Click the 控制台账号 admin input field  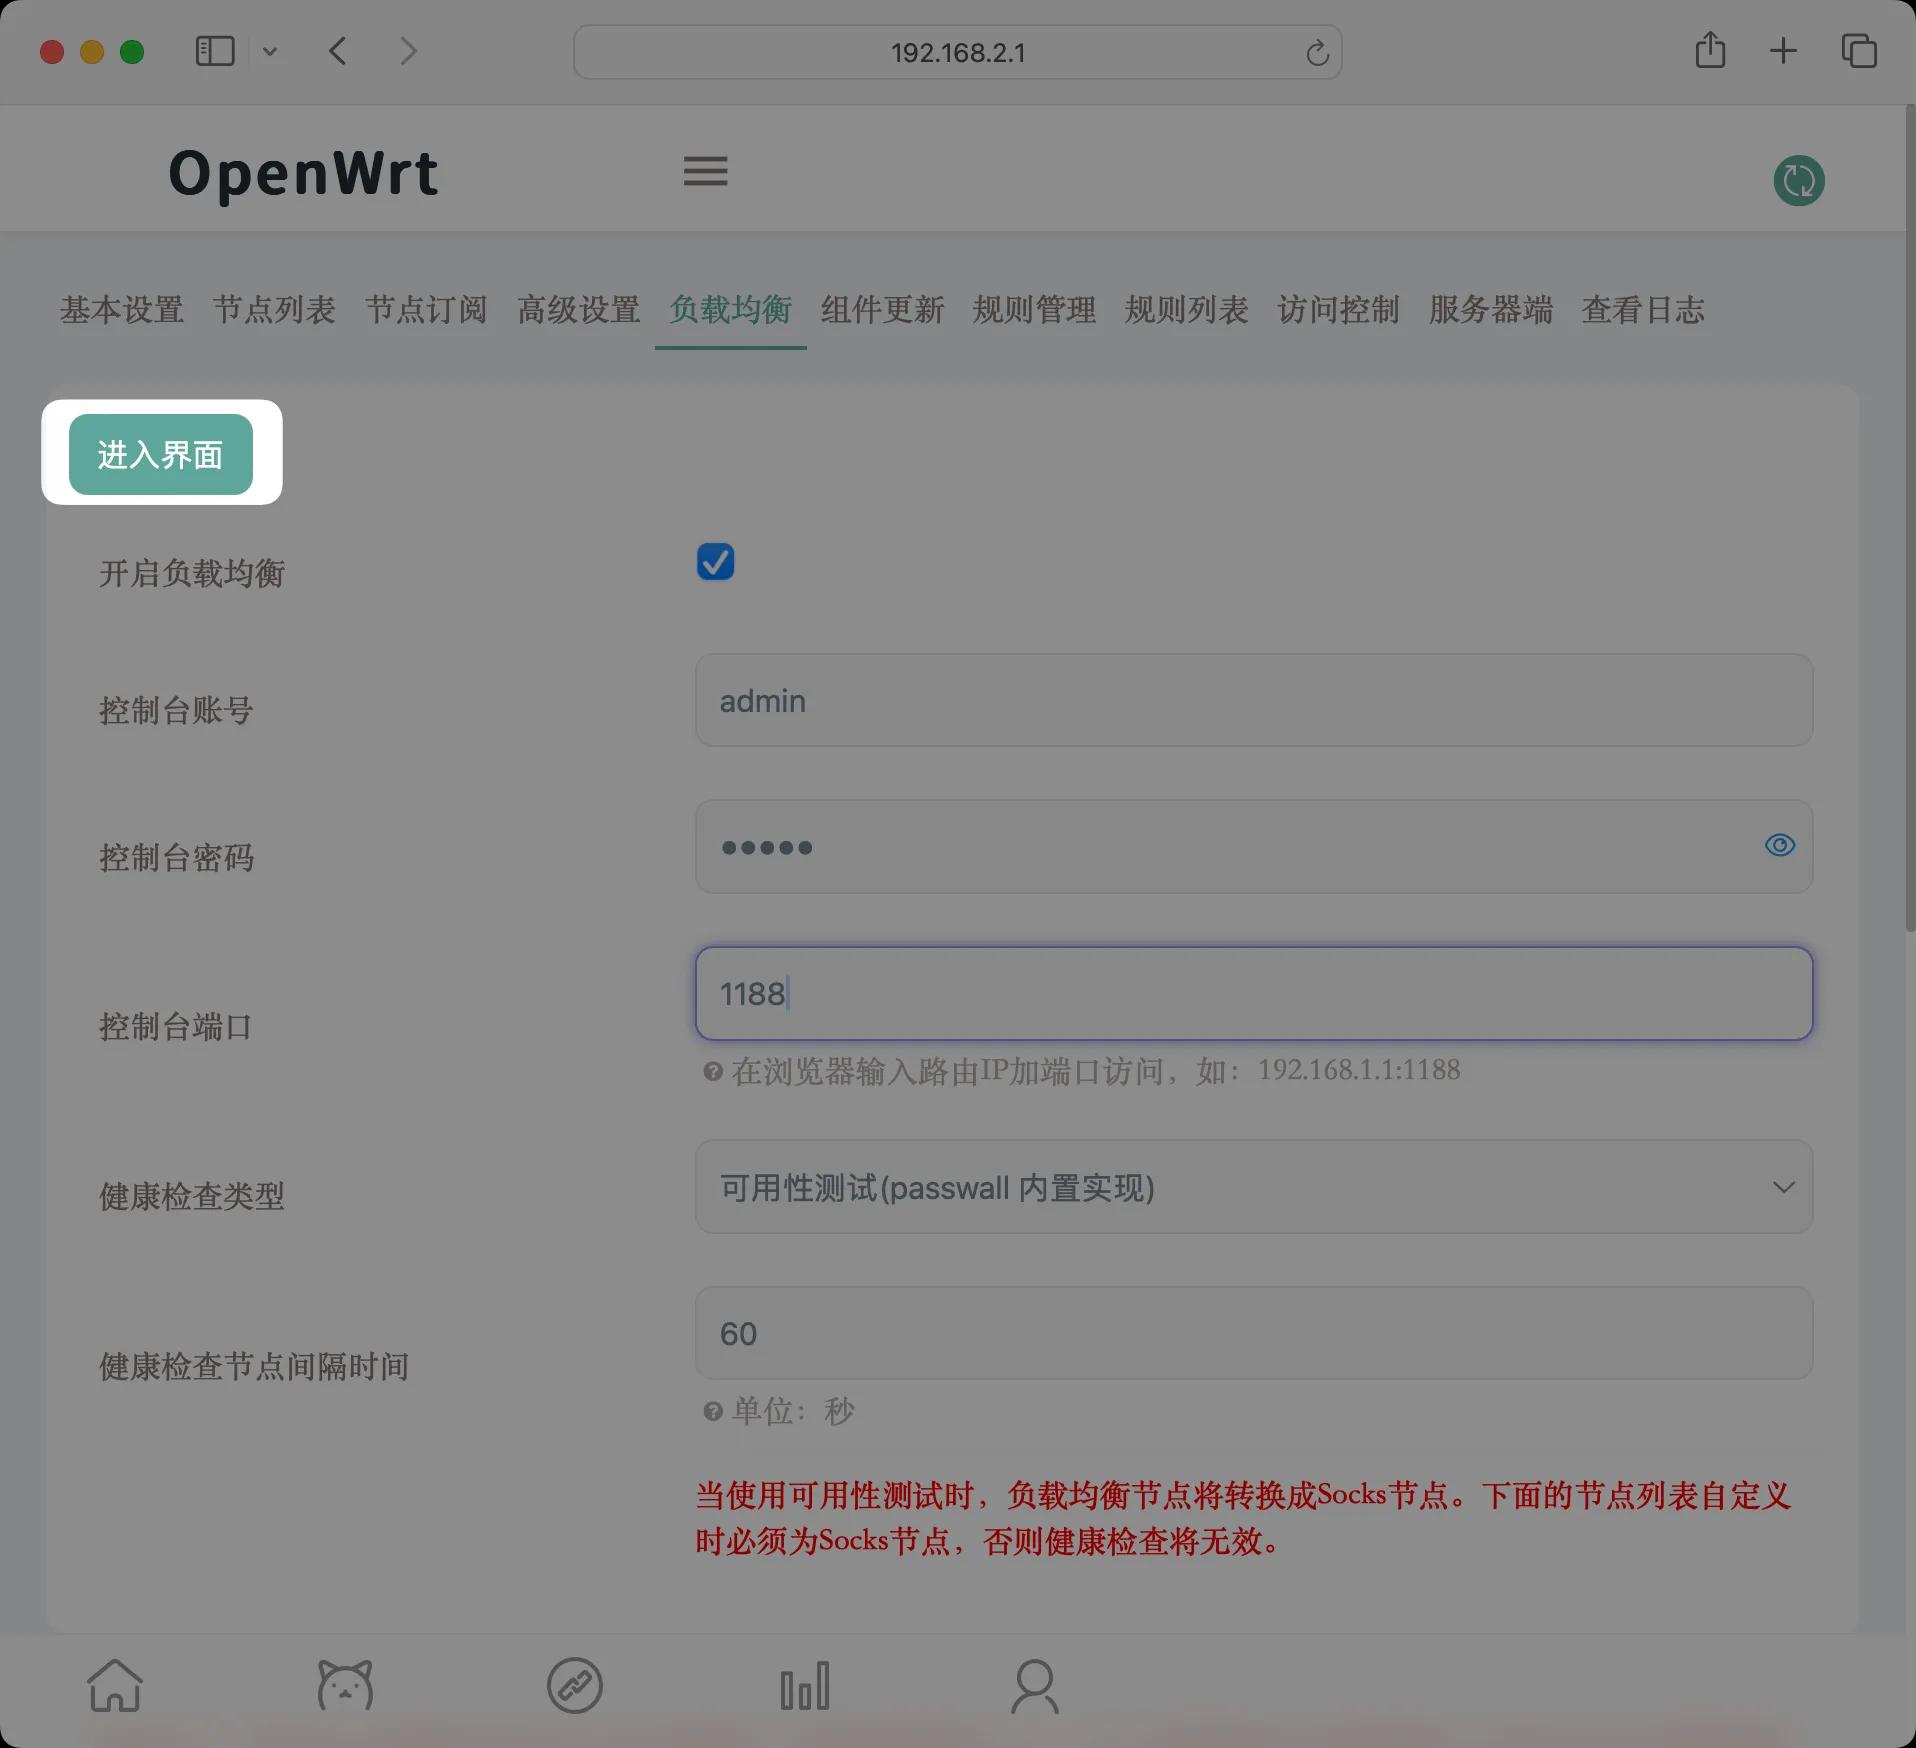point(1253,701)
